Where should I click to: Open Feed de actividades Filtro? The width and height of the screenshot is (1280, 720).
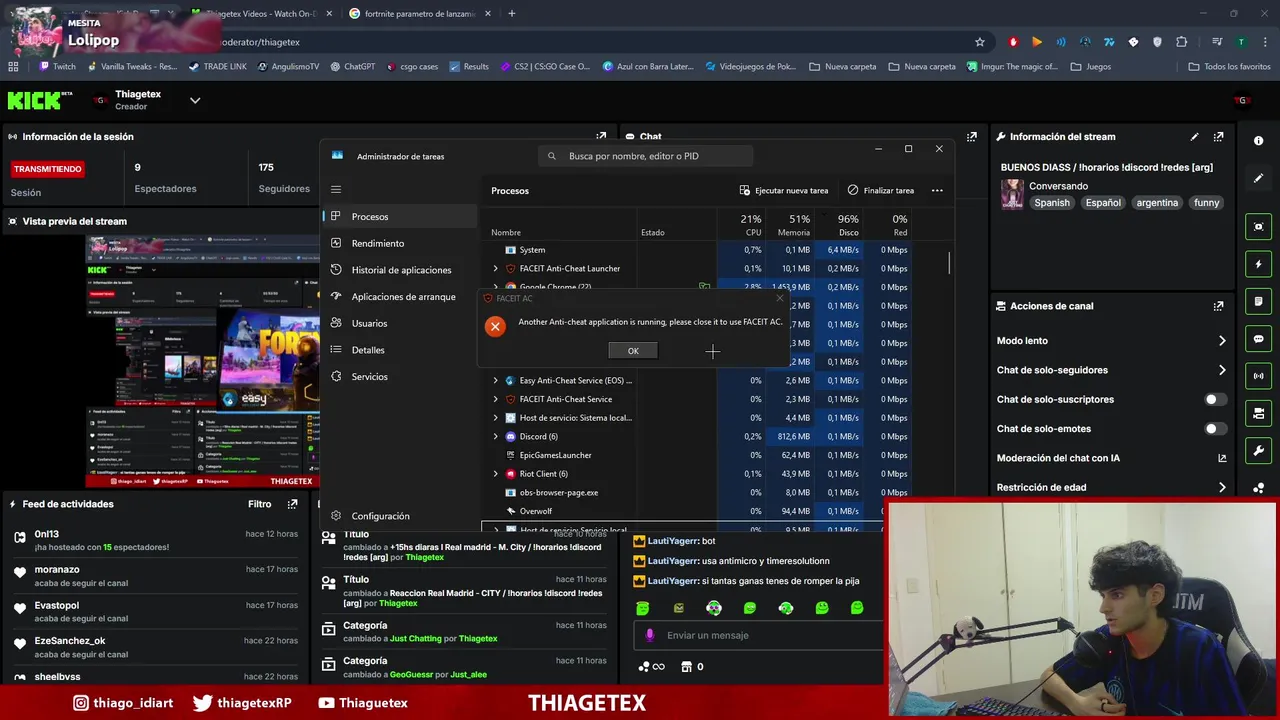tap(260, 504)
